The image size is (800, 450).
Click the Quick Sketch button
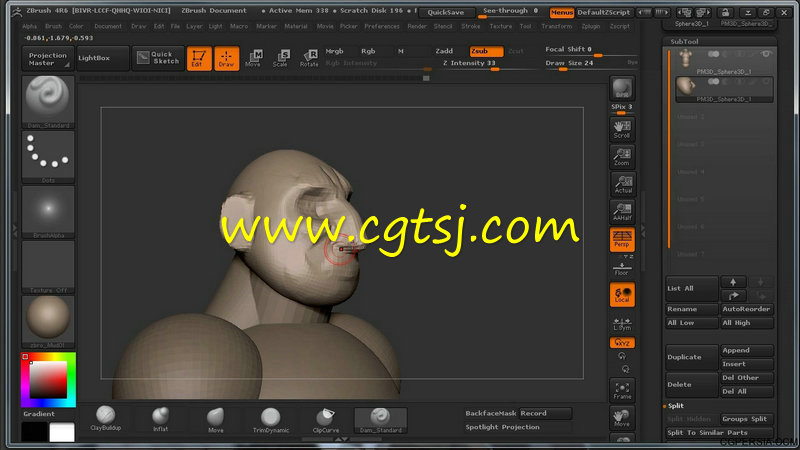pos(158,58)
